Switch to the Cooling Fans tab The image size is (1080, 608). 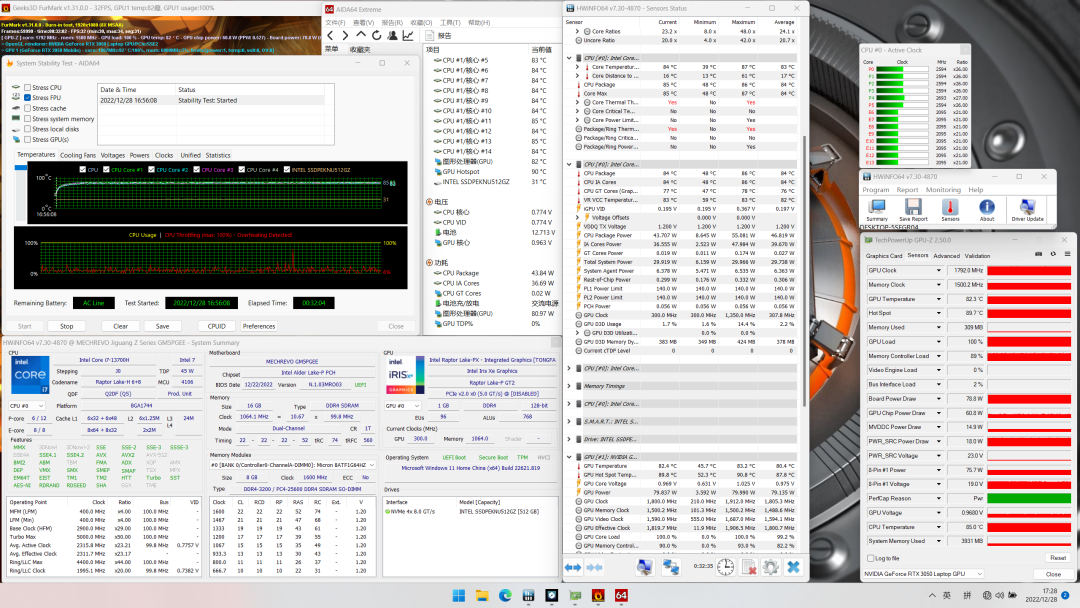[x=78, y=156]
